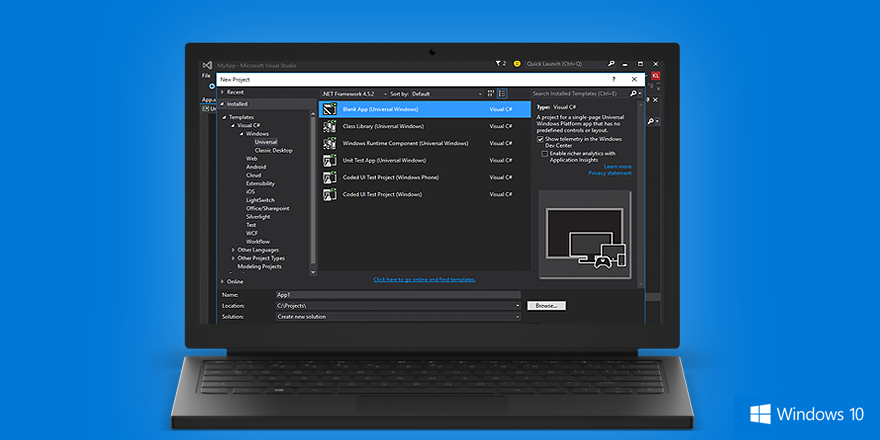Select the Universal tree item
Viewport: 880px width, 440px height.
pyautogui.click(x=266, y=142)
